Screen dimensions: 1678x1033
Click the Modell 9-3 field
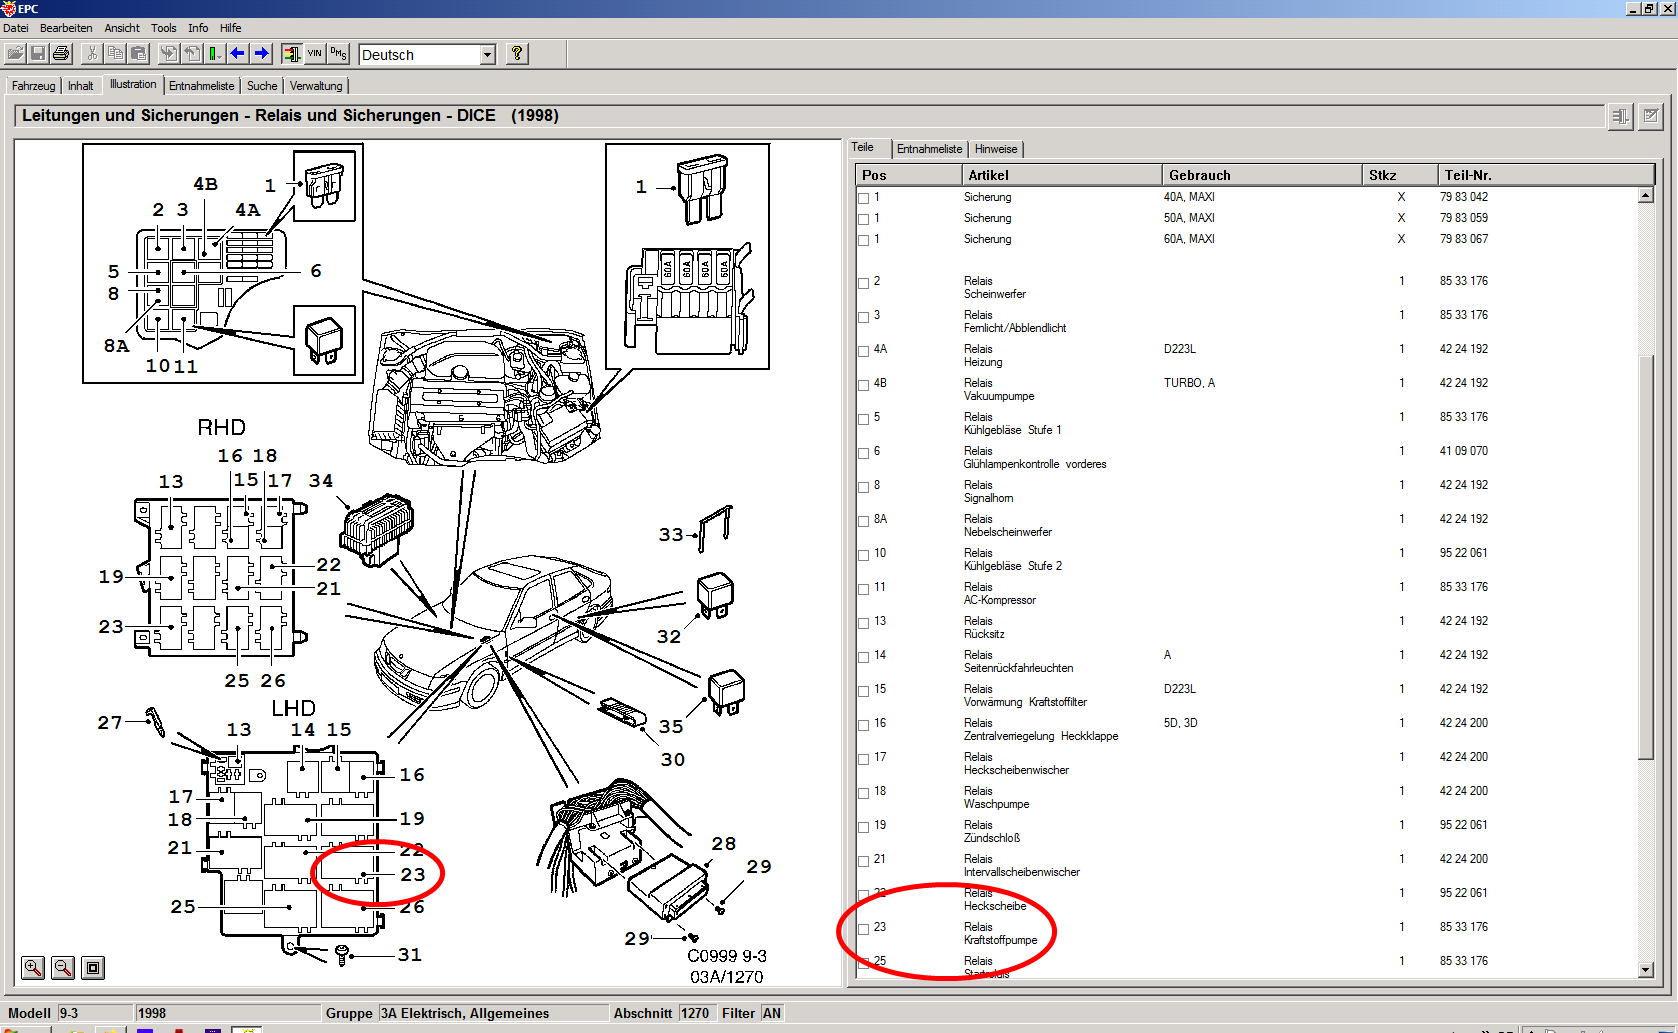coord(94,1013)
